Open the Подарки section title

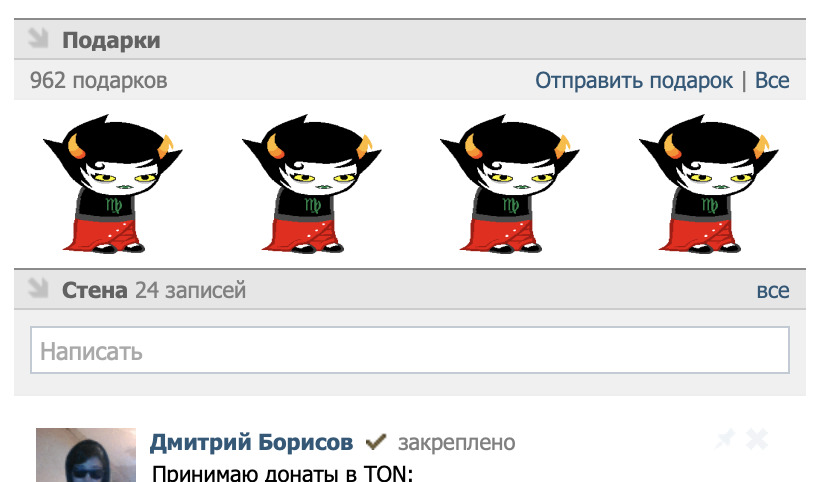point(111,40)
